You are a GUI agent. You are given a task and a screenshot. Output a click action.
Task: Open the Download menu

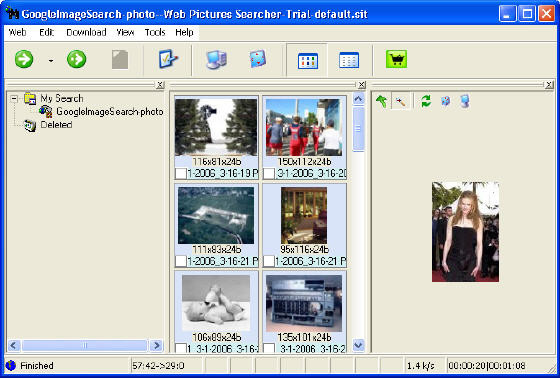click(86, 33)
